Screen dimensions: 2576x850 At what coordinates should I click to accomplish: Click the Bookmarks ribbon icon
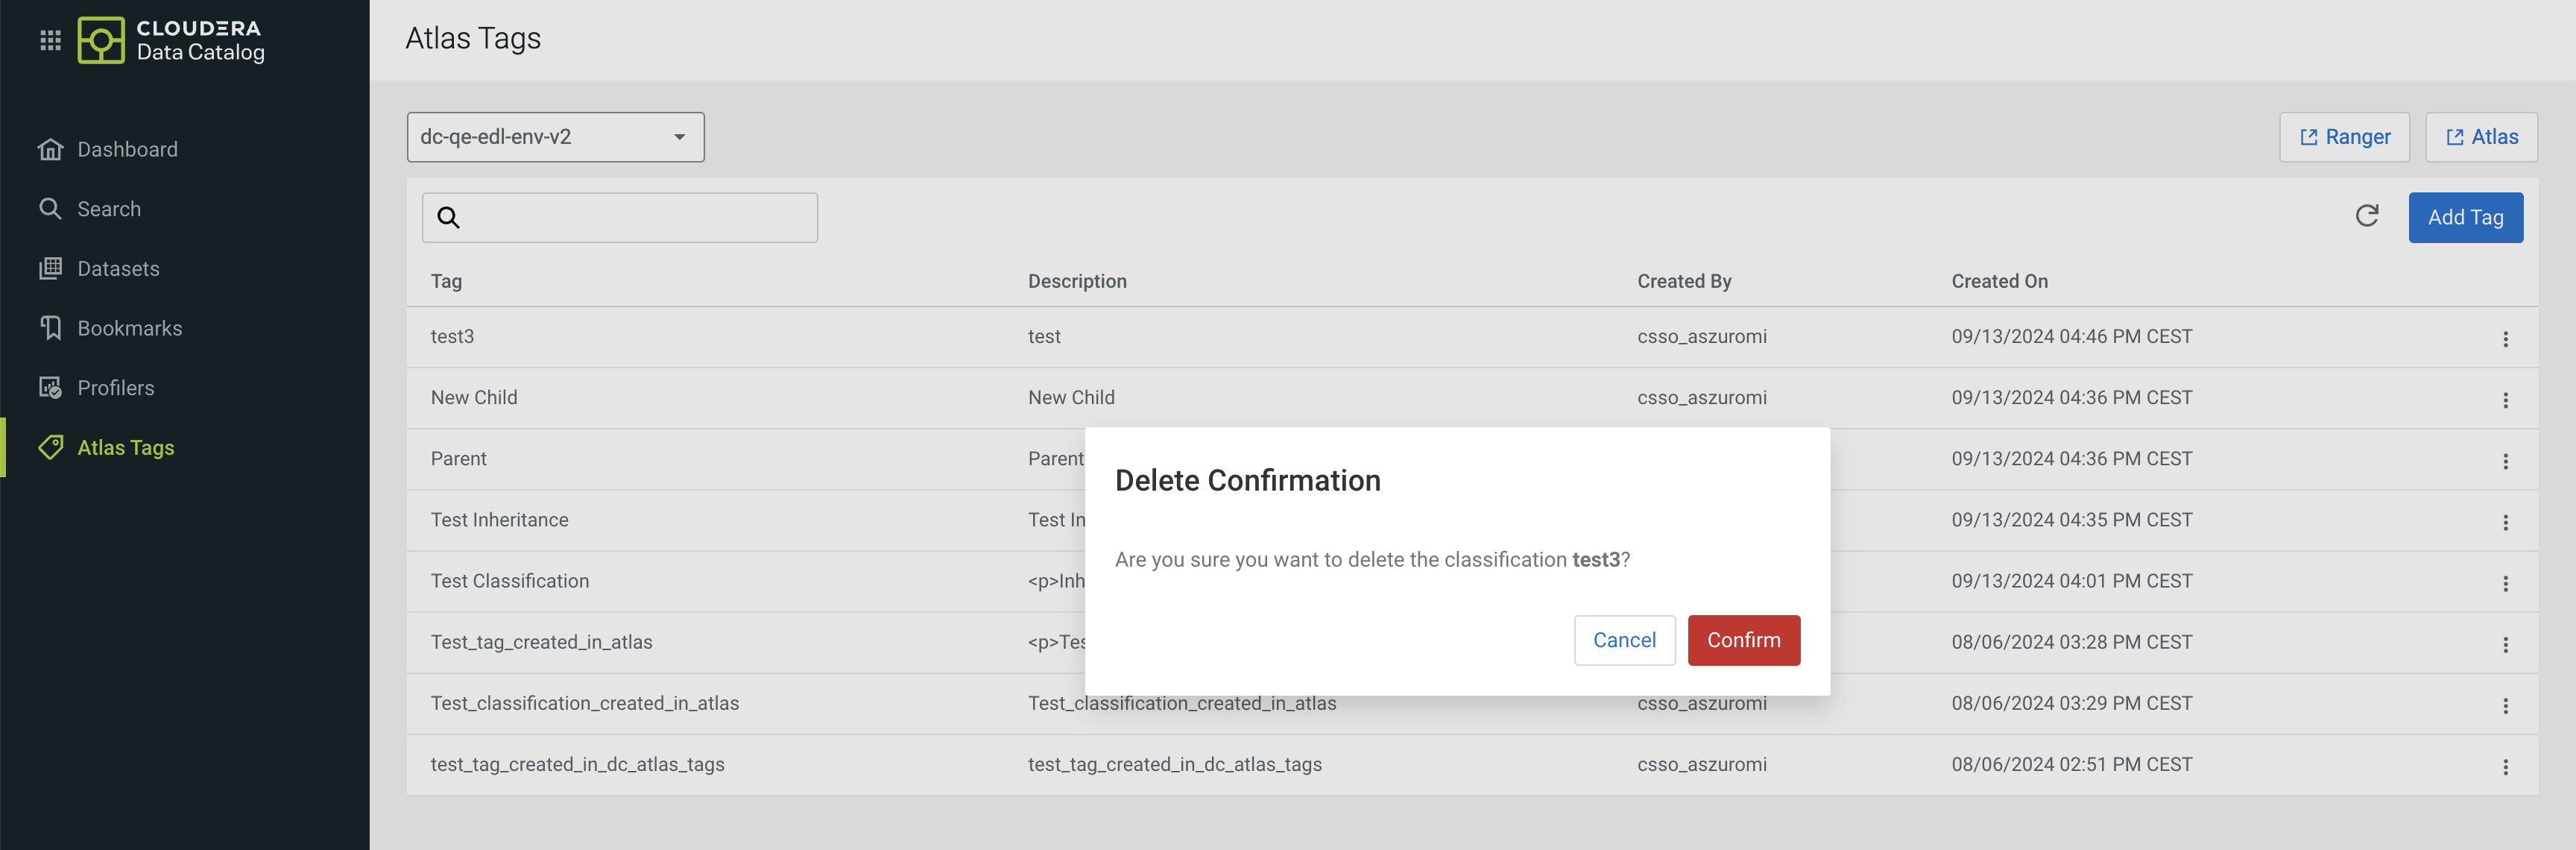pyautogui.click(x=50, y=328)
